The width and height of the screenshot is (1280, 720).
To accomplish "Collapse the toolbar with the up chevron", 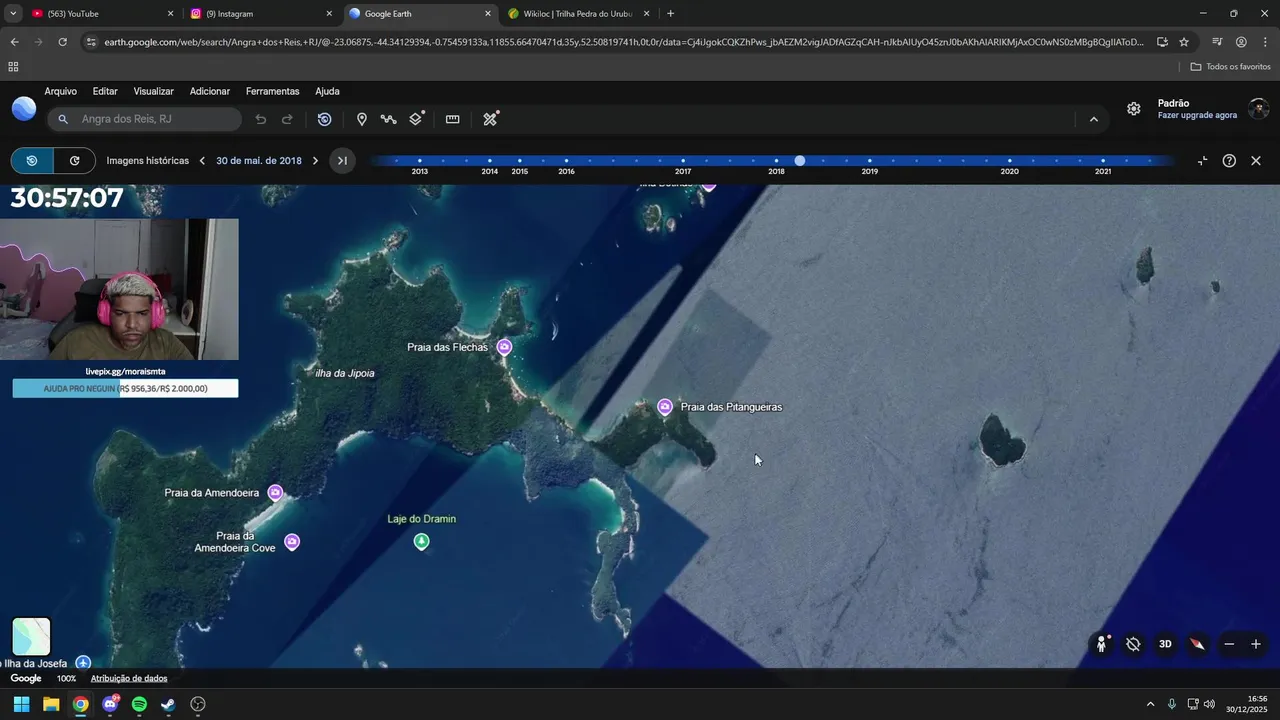I will pyautogui.click(x=1093, y=119).
